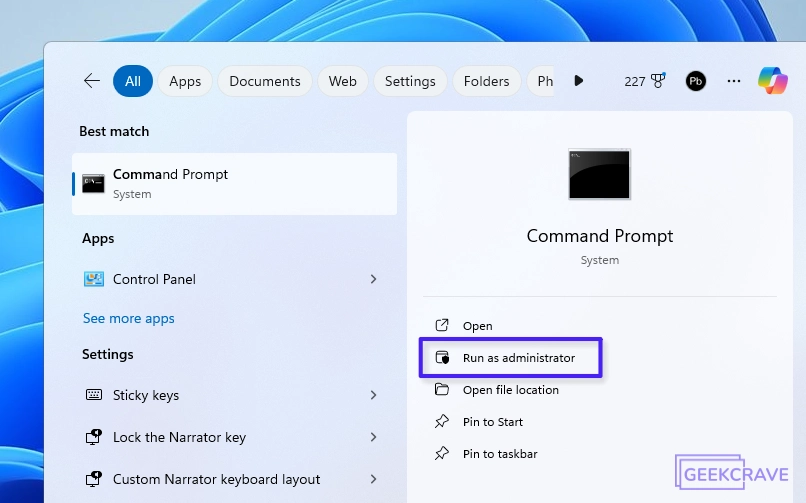Click the Run as administrator shield icon
Image resolution: width=806 pixels, height=503 pixels.
443,358
